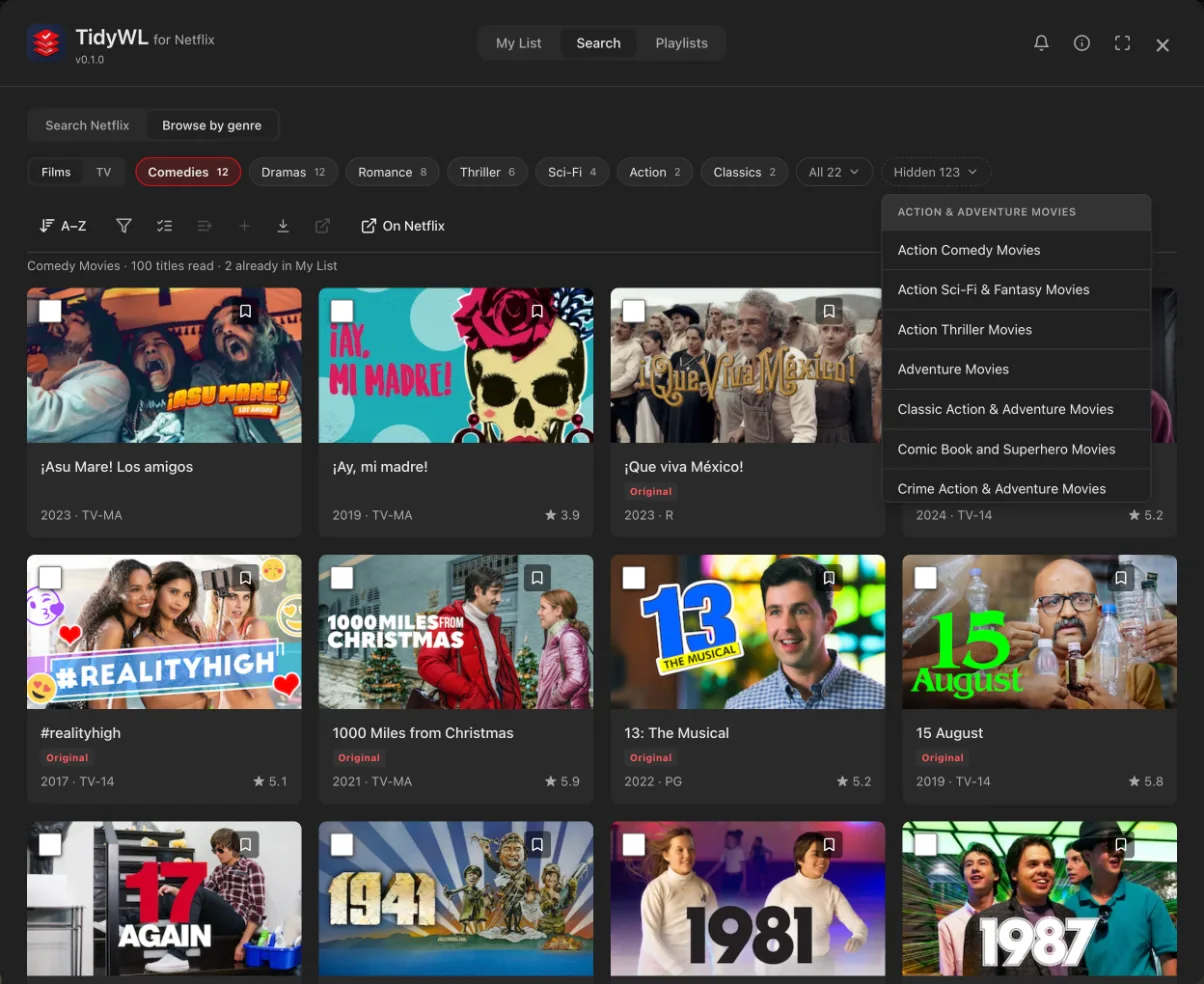Select the Action genre chip
This screenshot has width=1204, height=984.
click(x=654, y=172)
